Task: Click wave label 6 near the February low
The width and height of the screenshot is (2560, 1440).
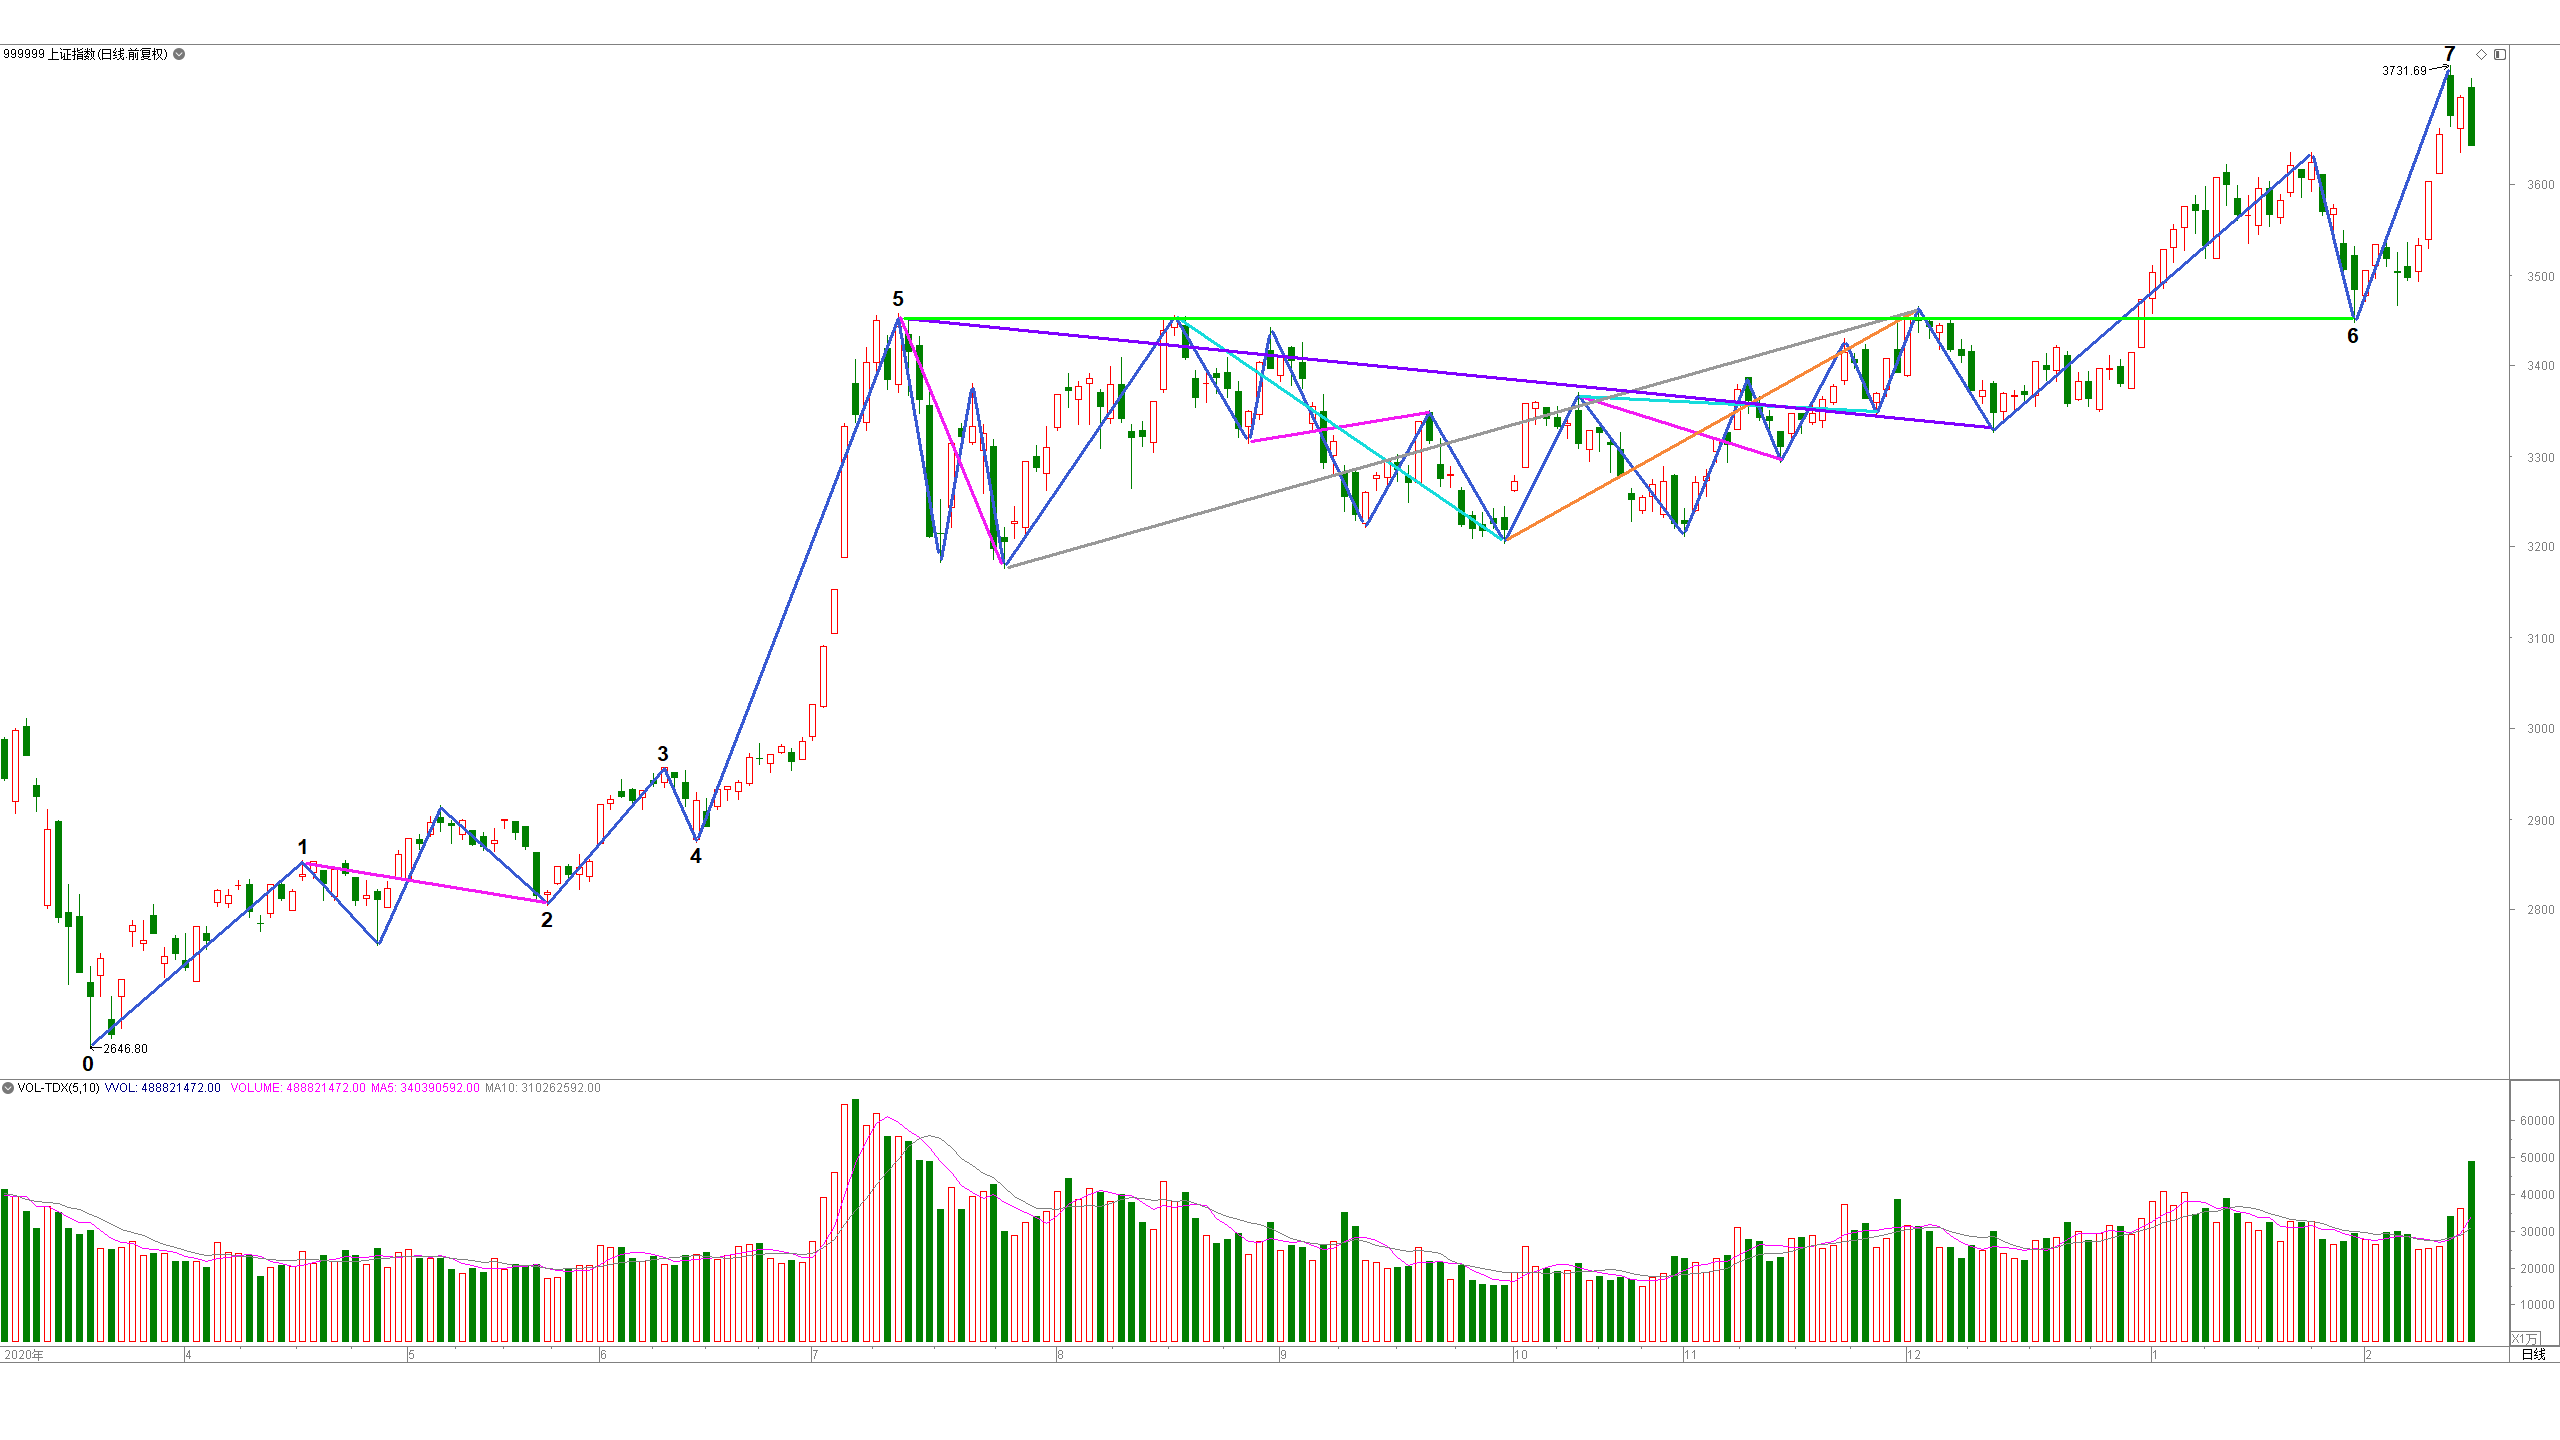Action: point(2353,336)
